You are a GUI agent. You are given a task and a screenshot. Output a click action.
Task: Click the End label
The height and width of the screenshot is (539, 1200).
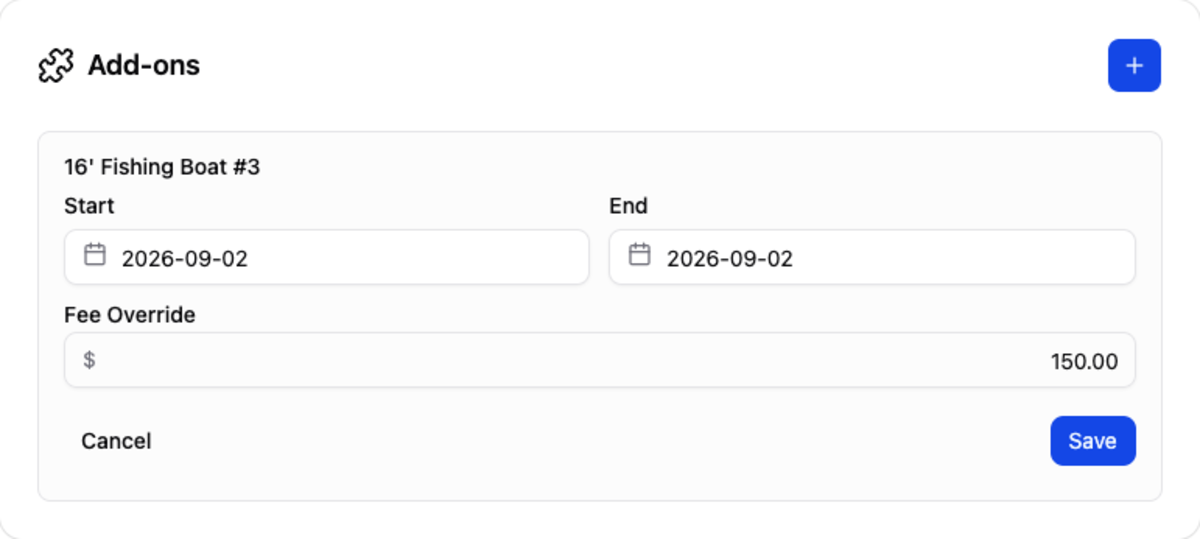[628, 206]
